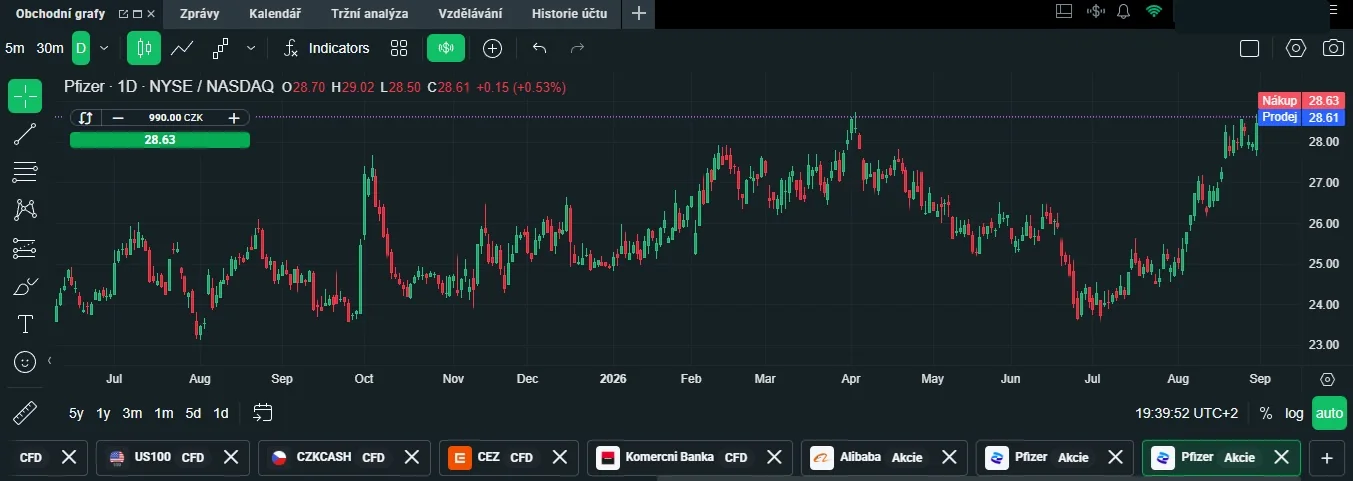Open the Fibonacci lines tool in sidebar

(25, 172)
